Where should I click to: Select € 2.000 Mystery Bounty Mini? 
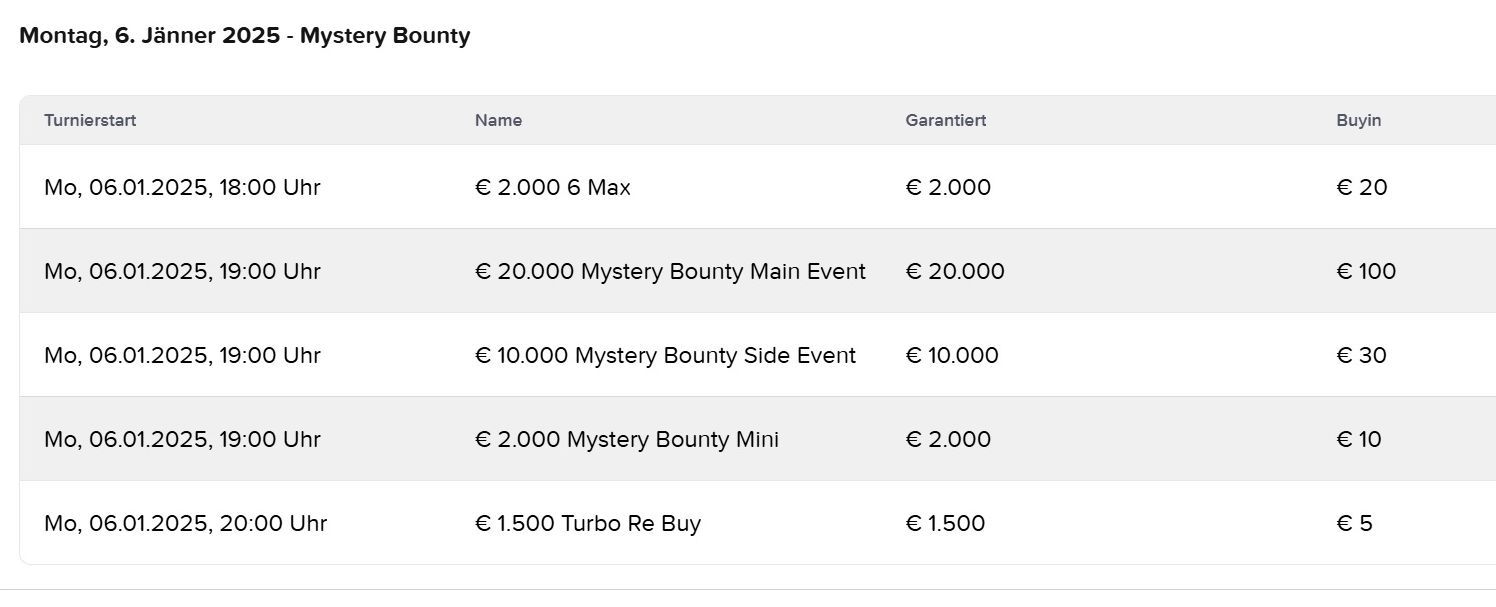(626, 439)
